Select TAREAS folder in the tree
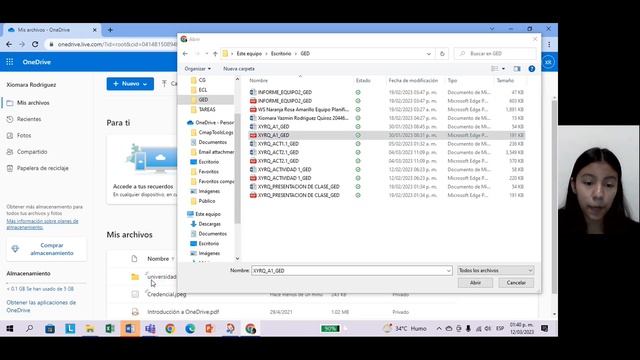640x360 pixels. [207, 109]
